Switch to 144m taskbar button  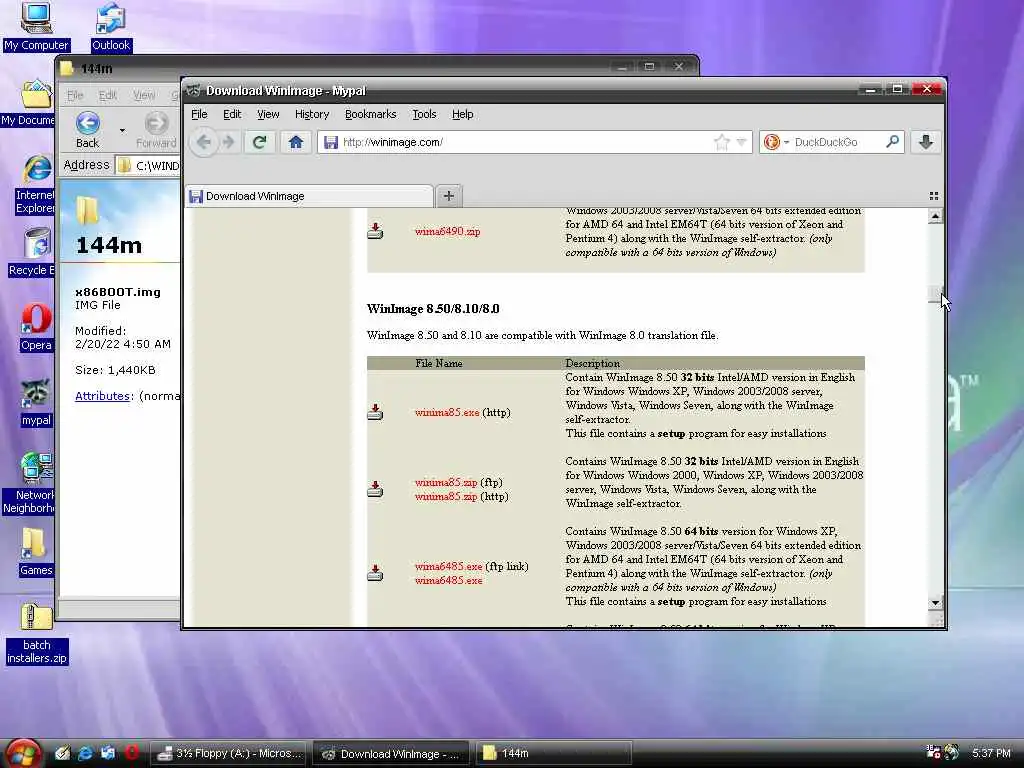553,753
